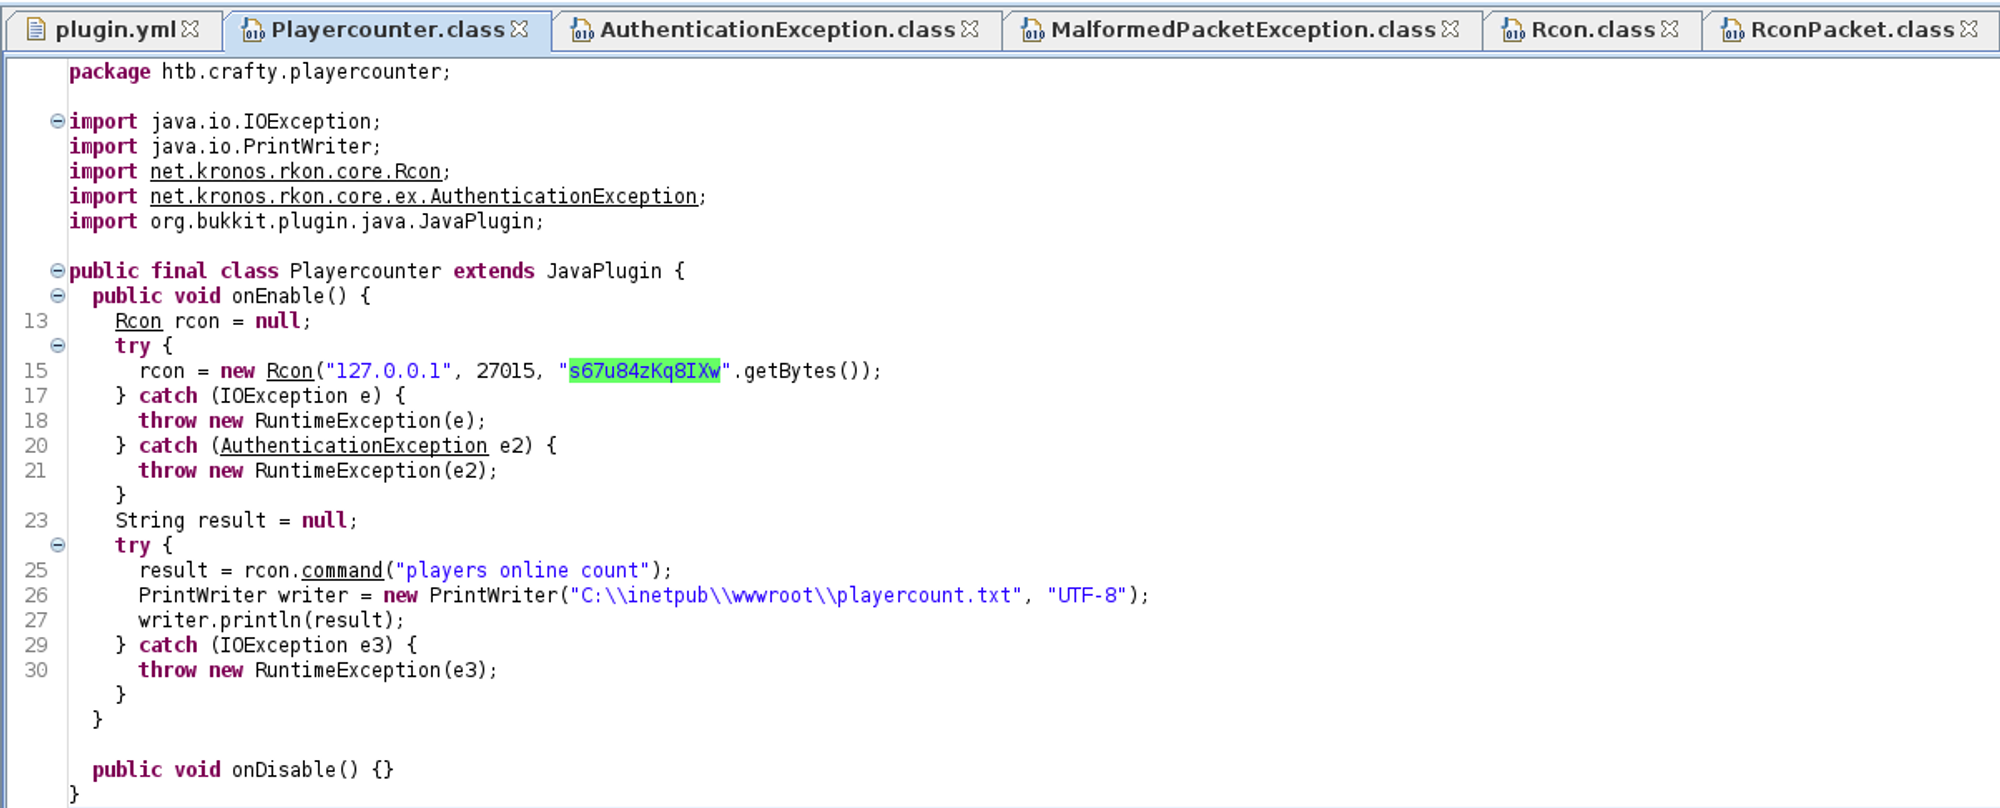Close the RconPacket.class tab
Image resolution: width=2000 pixels, height=808 pixels.
coord(1968,29)
